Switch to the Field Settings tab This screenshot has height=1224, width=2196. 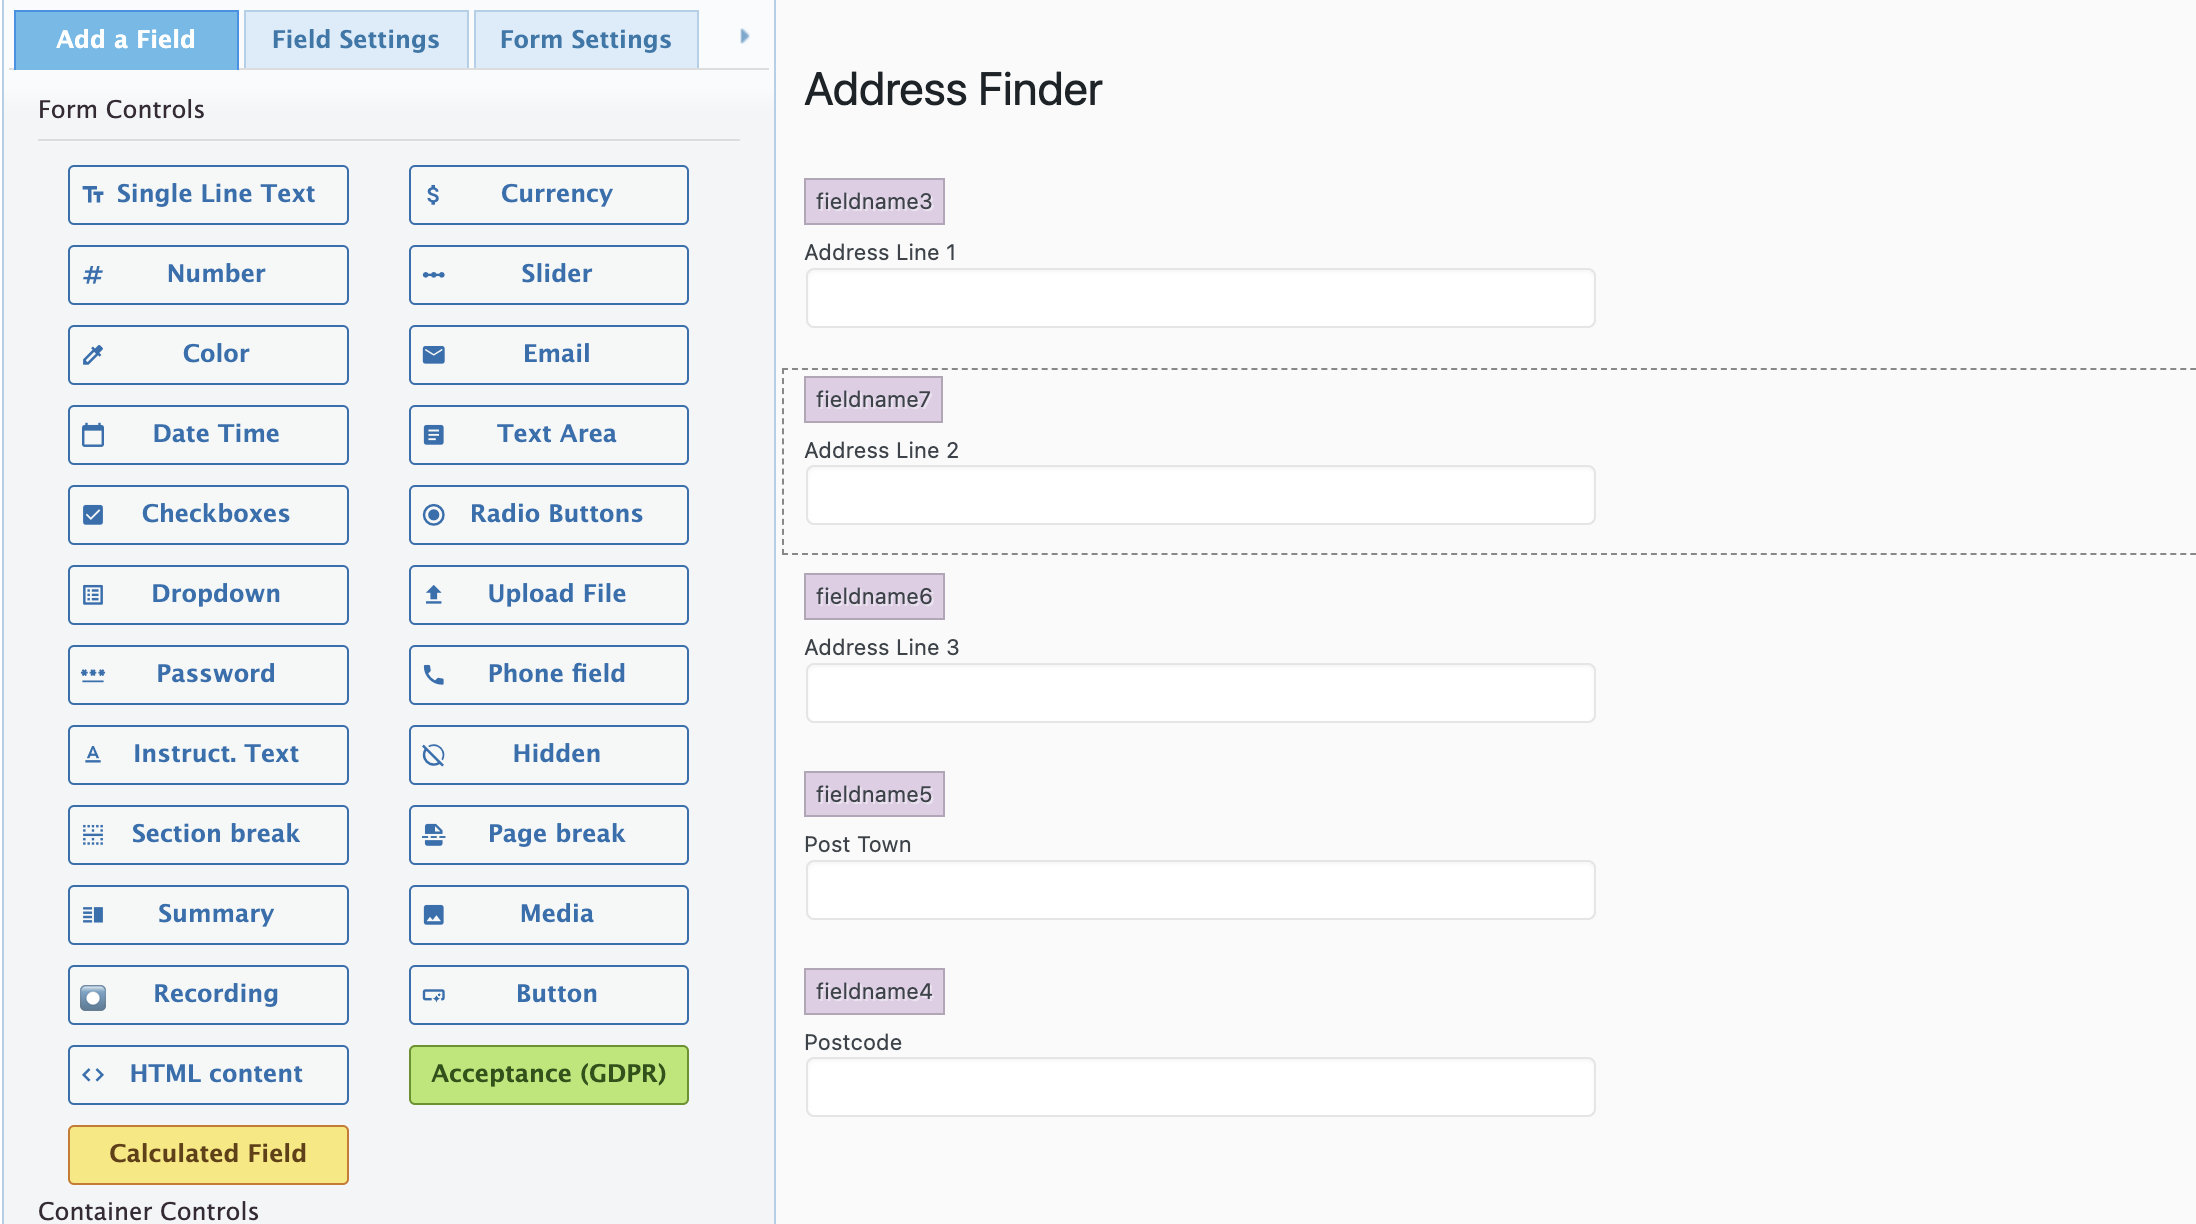[x=355, y=39]
